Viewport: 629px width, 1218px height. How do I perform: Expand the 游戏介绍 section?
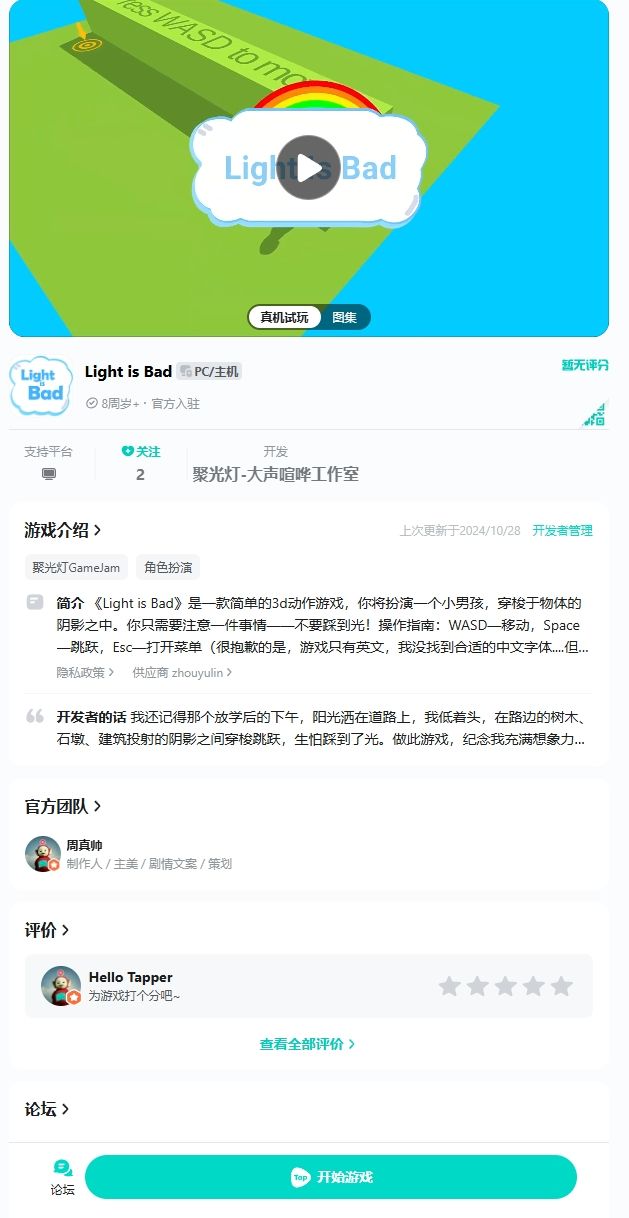point(63,530)
